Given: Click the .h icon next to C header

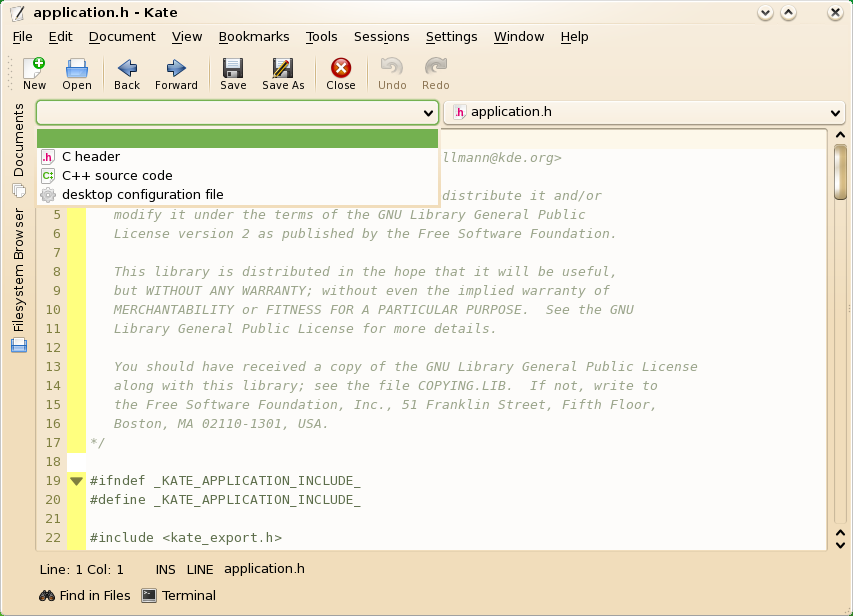Looking at the screenshot, I should tap(48, 157).
